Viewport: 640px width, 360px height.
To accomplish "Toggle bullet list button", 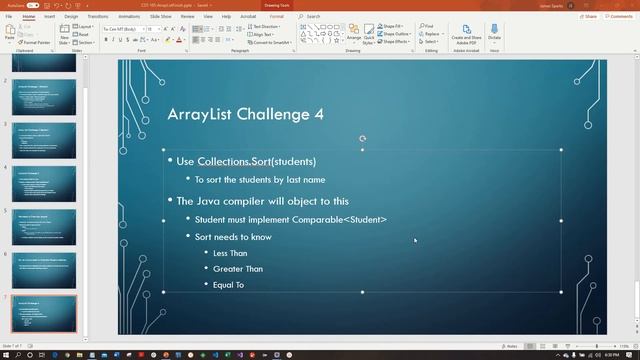I will point(196,29).
